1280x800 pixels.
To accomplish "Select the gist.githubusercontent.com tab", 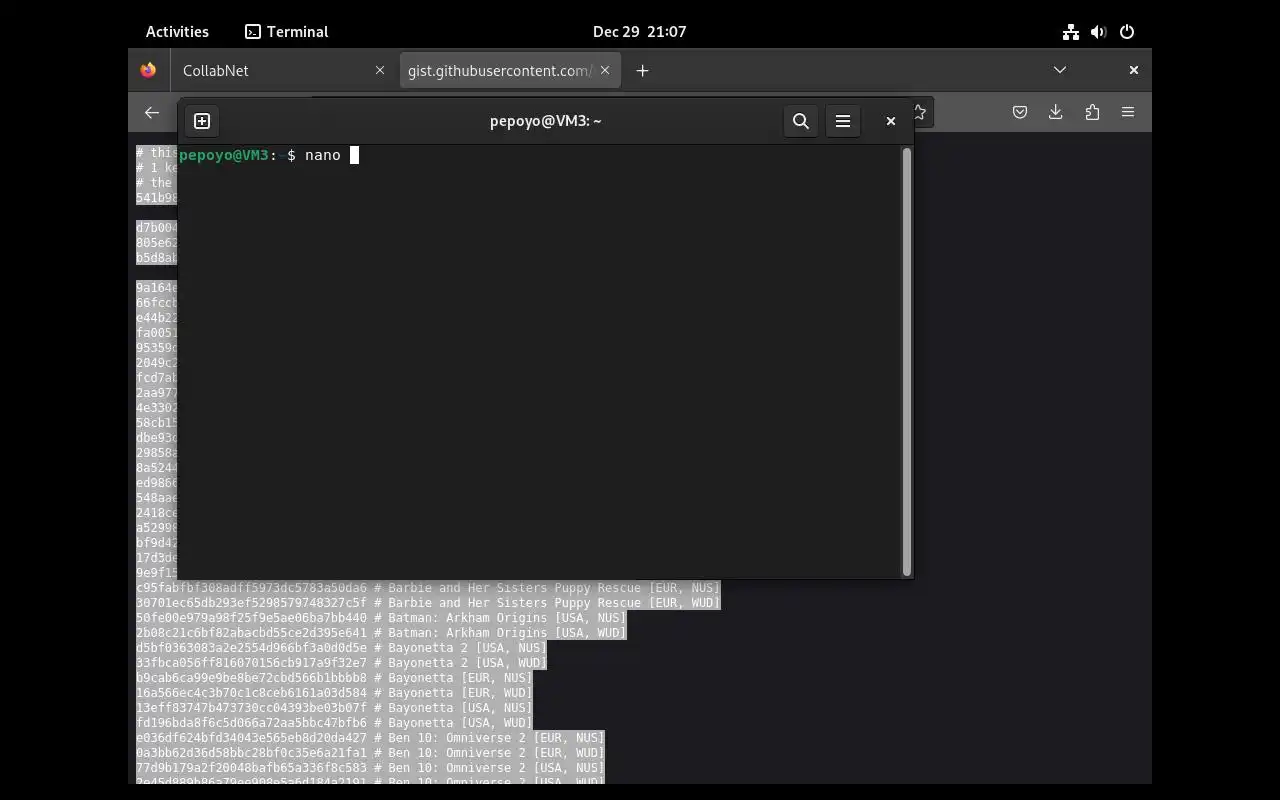I will [x=510, y=71].
